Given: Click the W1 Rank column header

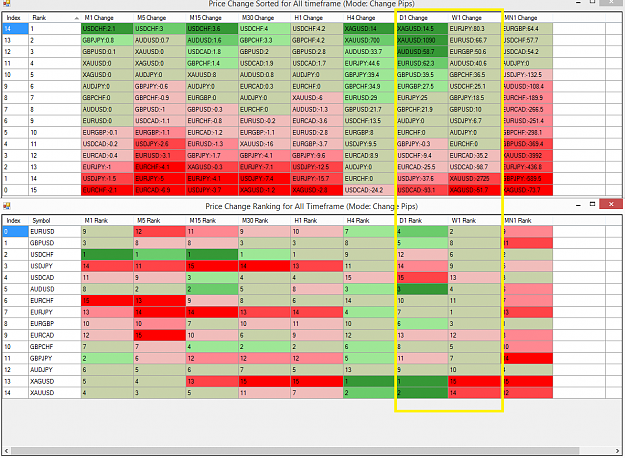Looking at the screenshot, I should 474,220.
